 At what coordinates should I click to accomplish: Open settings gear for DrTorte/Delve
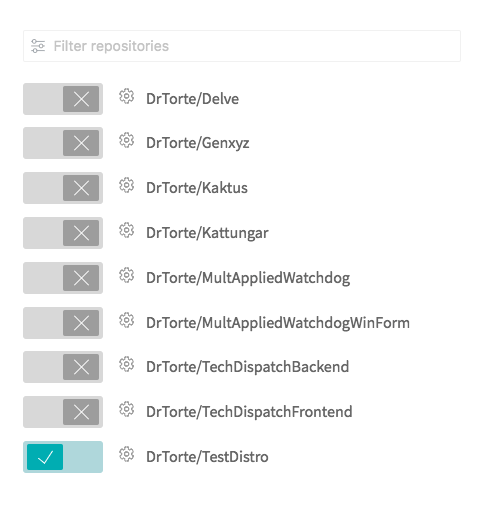tap(126, 96)
